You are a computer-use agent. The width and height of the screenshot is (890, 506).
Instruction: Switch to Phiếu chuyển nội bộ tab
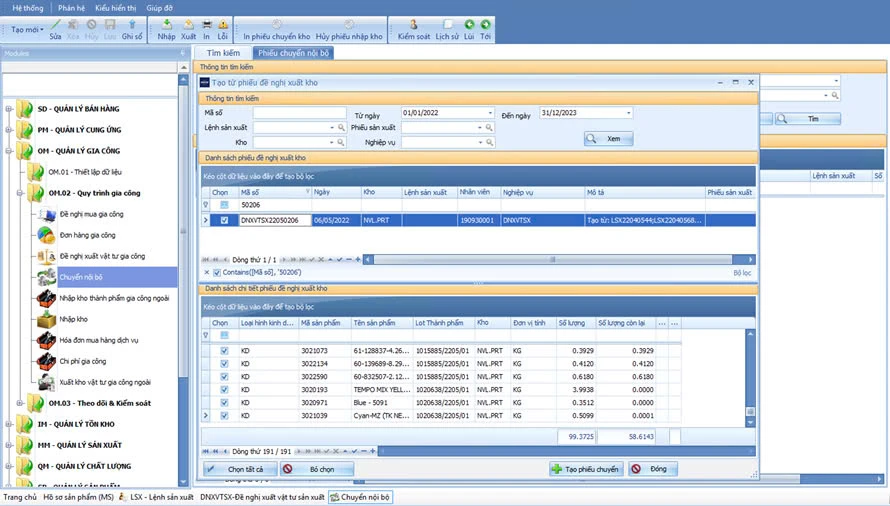tap(293, 53)
